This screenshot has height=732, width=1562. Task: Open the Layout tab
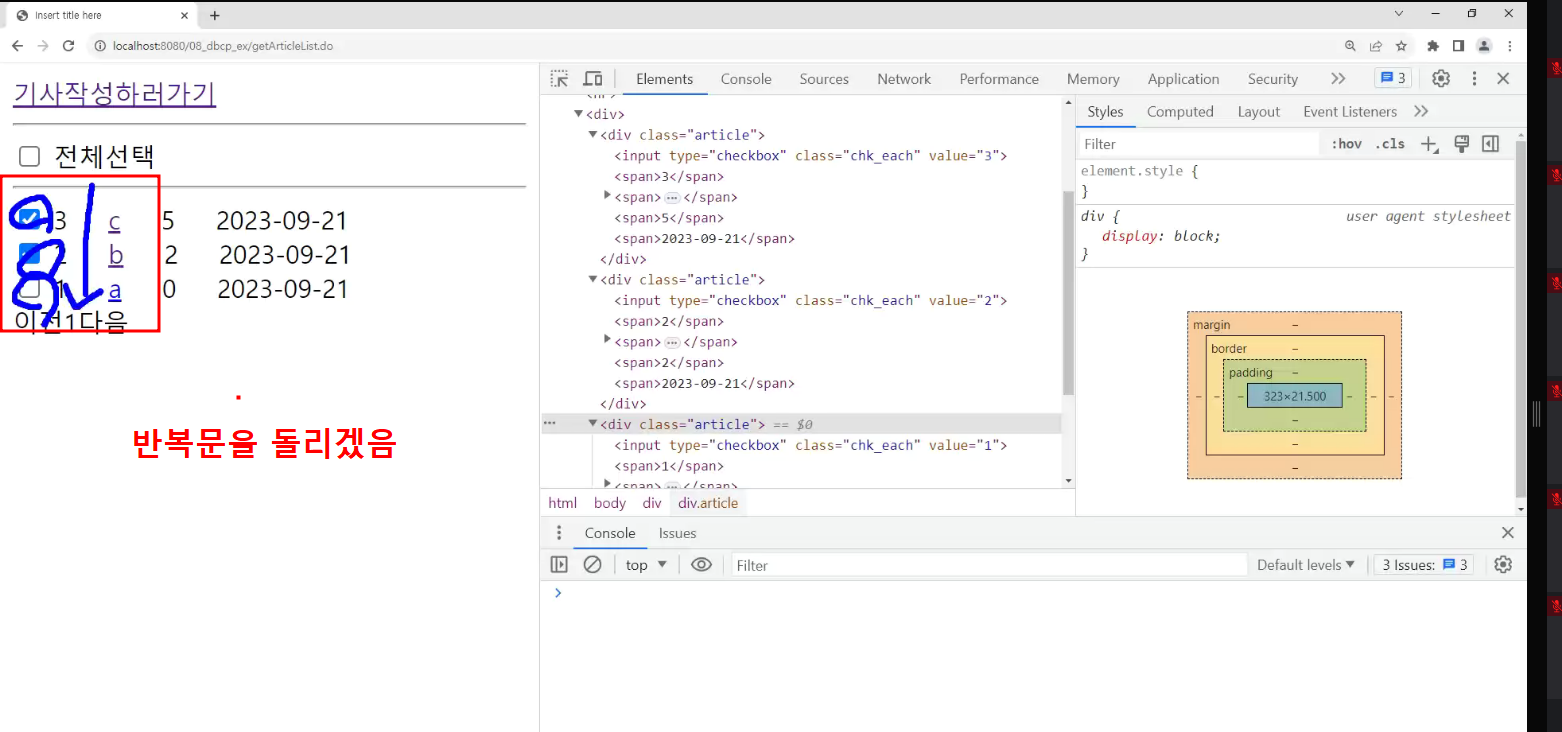pos(1258,112)
